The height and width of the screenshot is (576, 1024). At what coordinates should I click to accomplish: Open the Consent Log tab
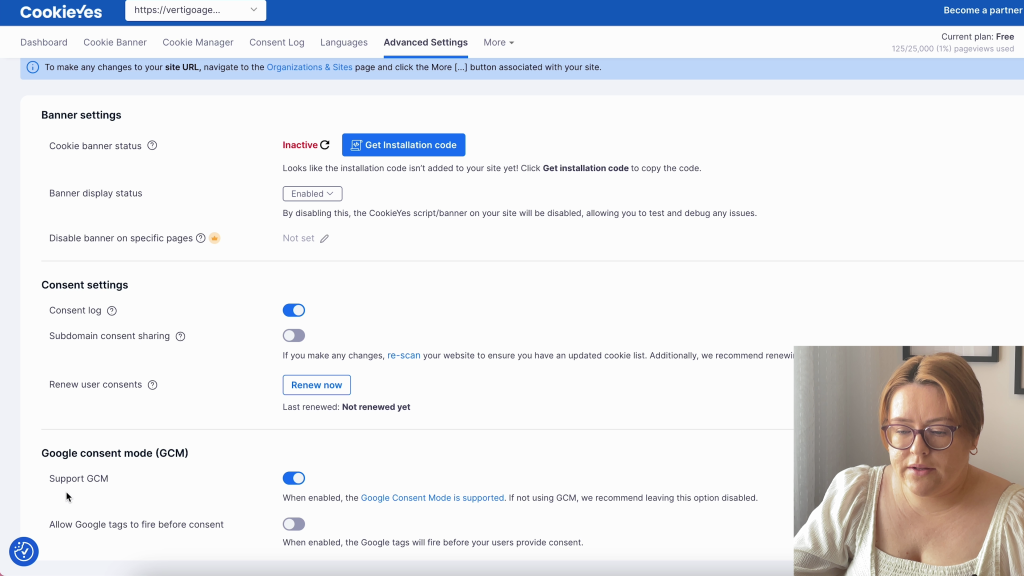(x=276, y=43)
